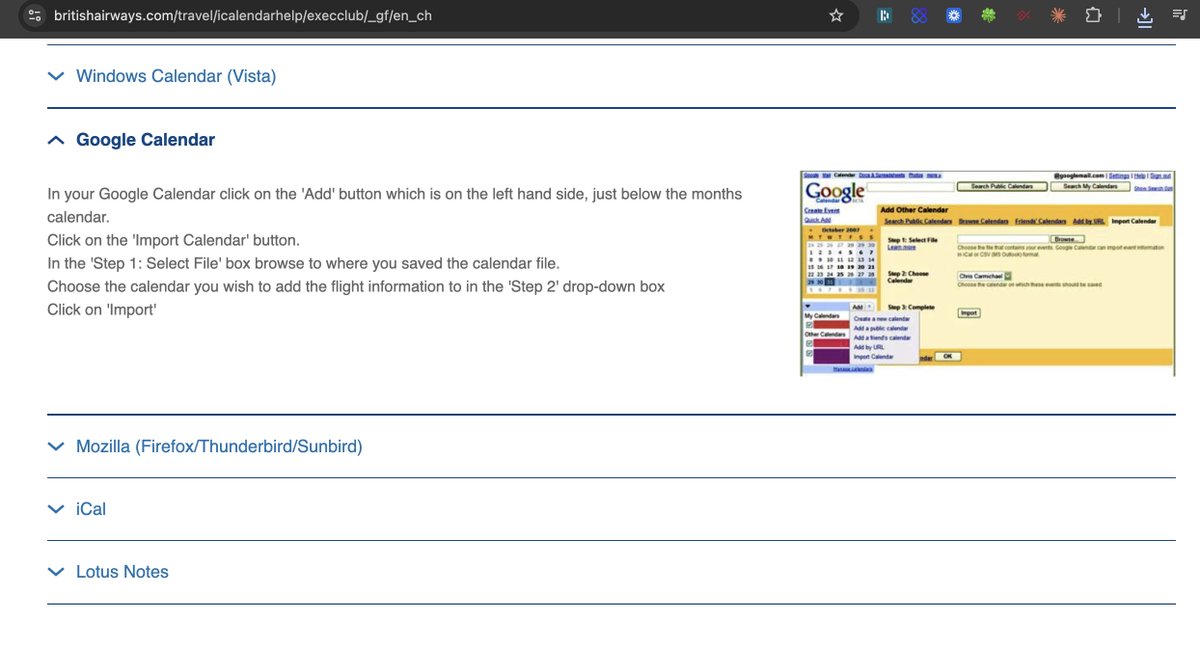Click text "Click on 'Import'"
Viewport: 1200px width, 648px height.
tap(102, 309)
